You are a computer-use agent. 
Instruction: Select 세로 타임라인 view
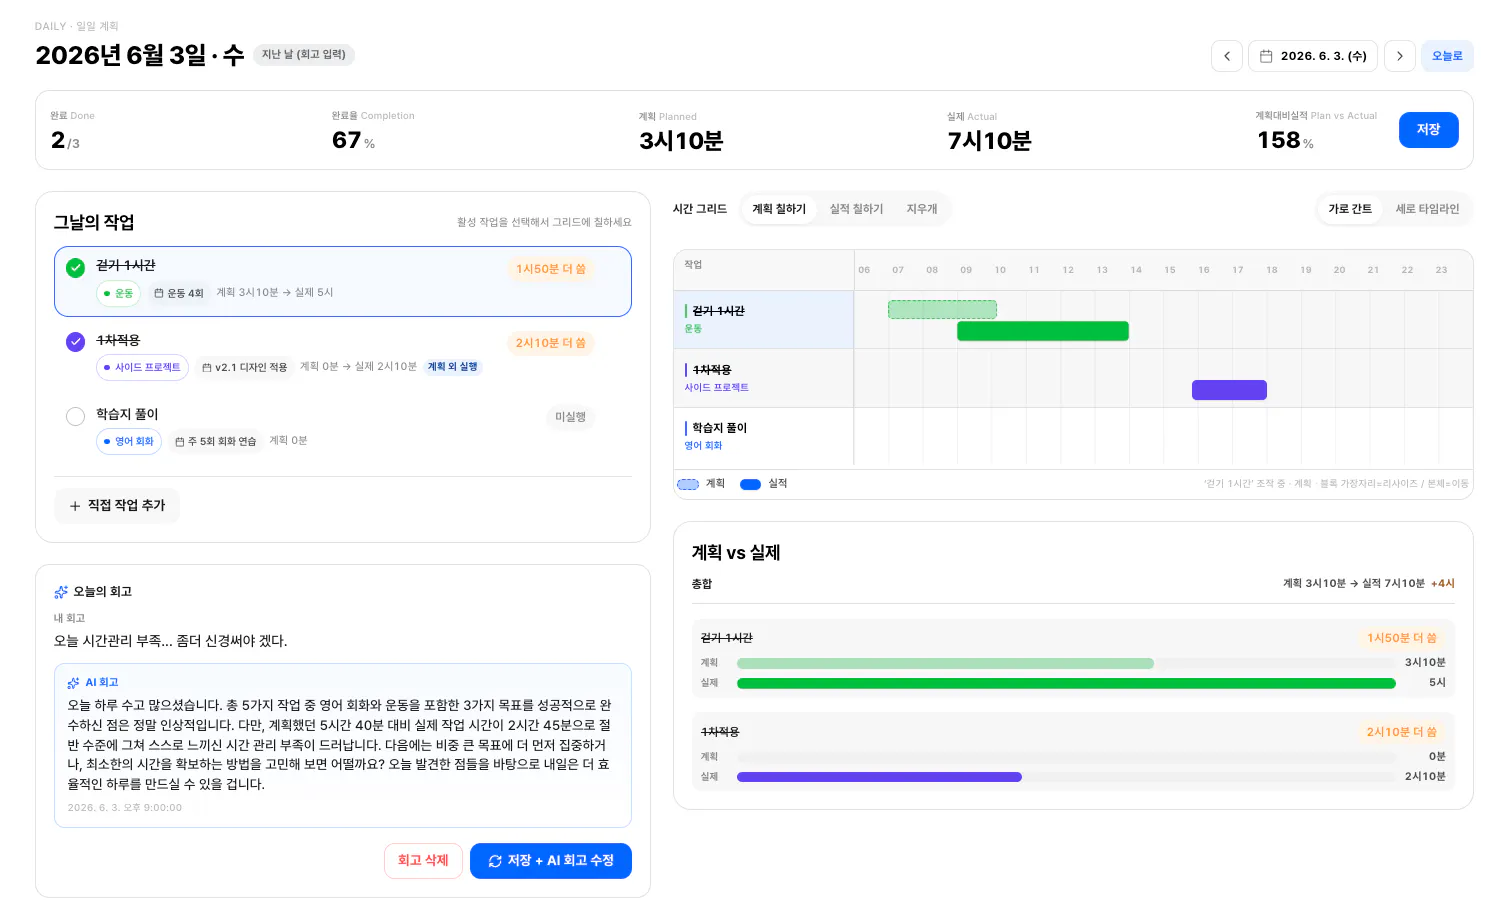click(1427, 209)
